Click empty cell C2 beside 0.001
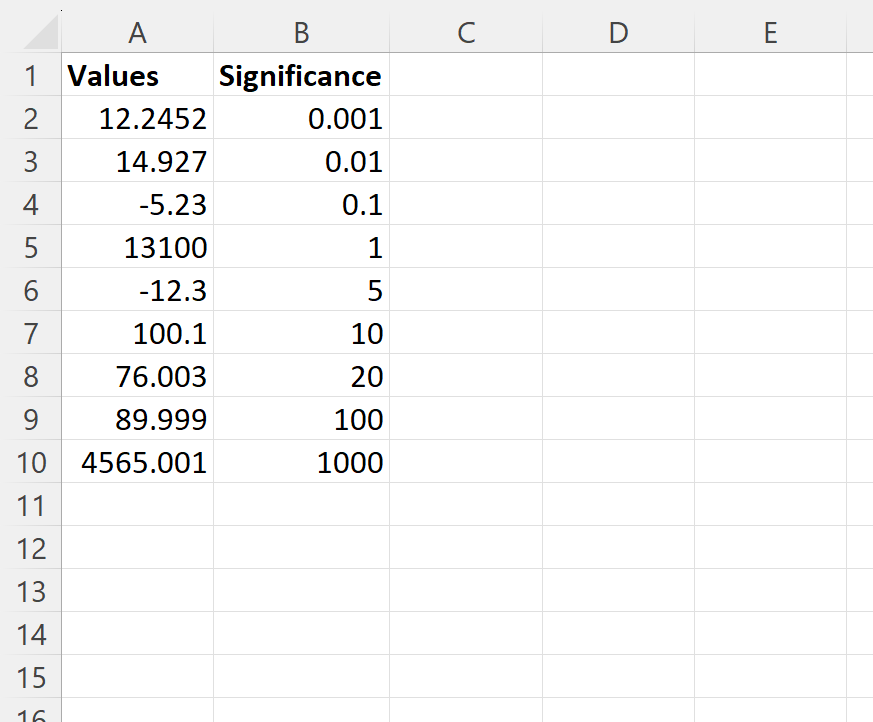This screenshot has height=722, width=873. 466,117
